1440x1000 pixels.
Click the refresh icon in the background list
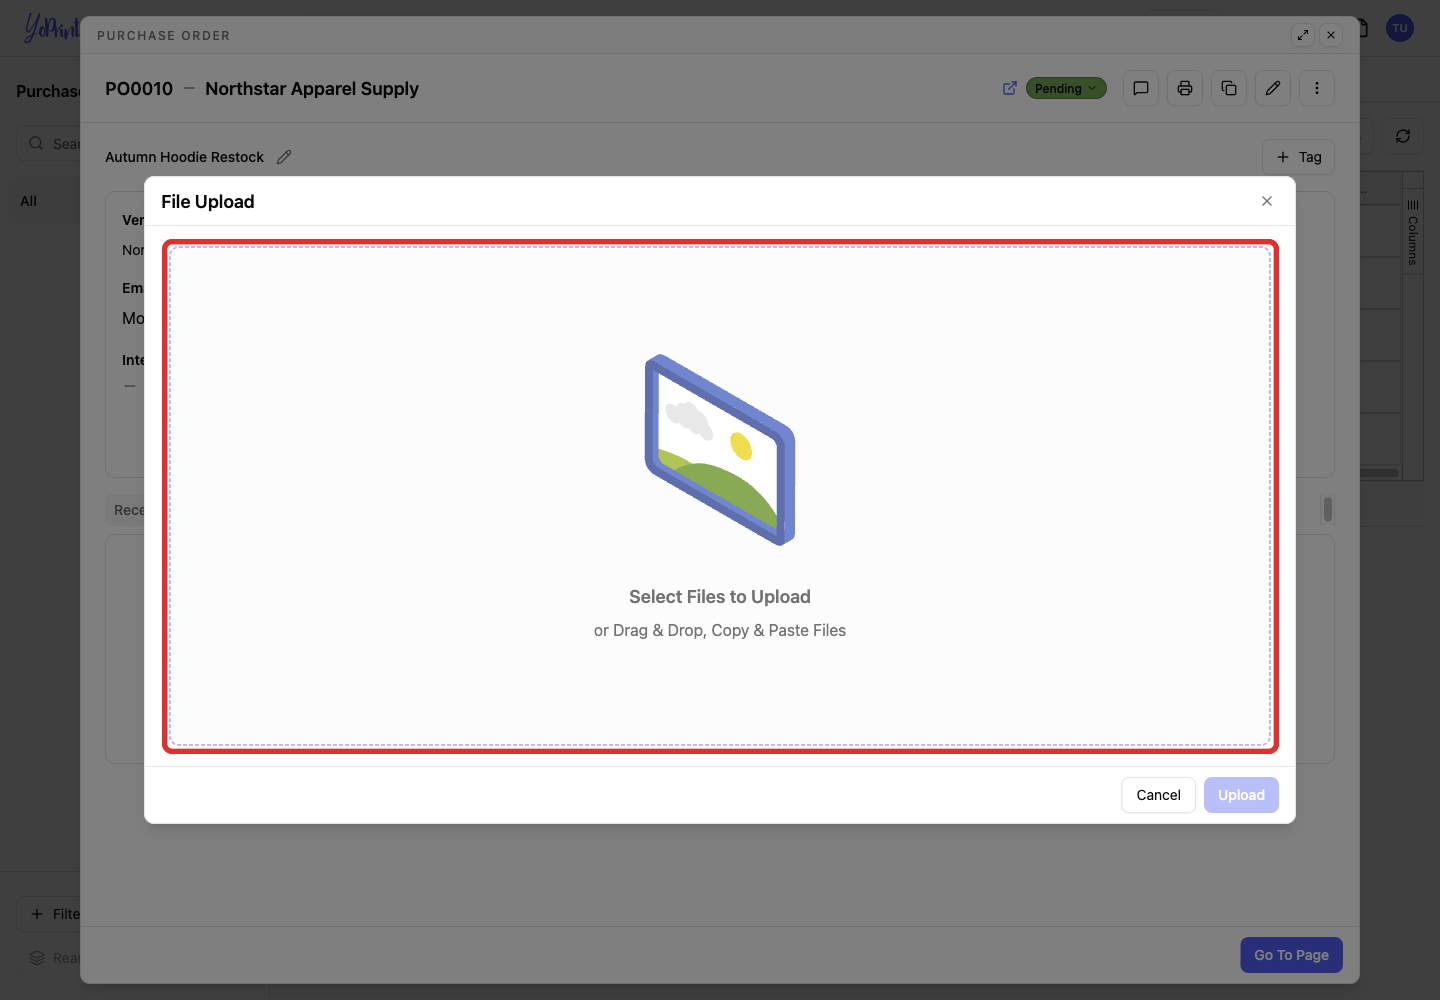(1403, 136)
